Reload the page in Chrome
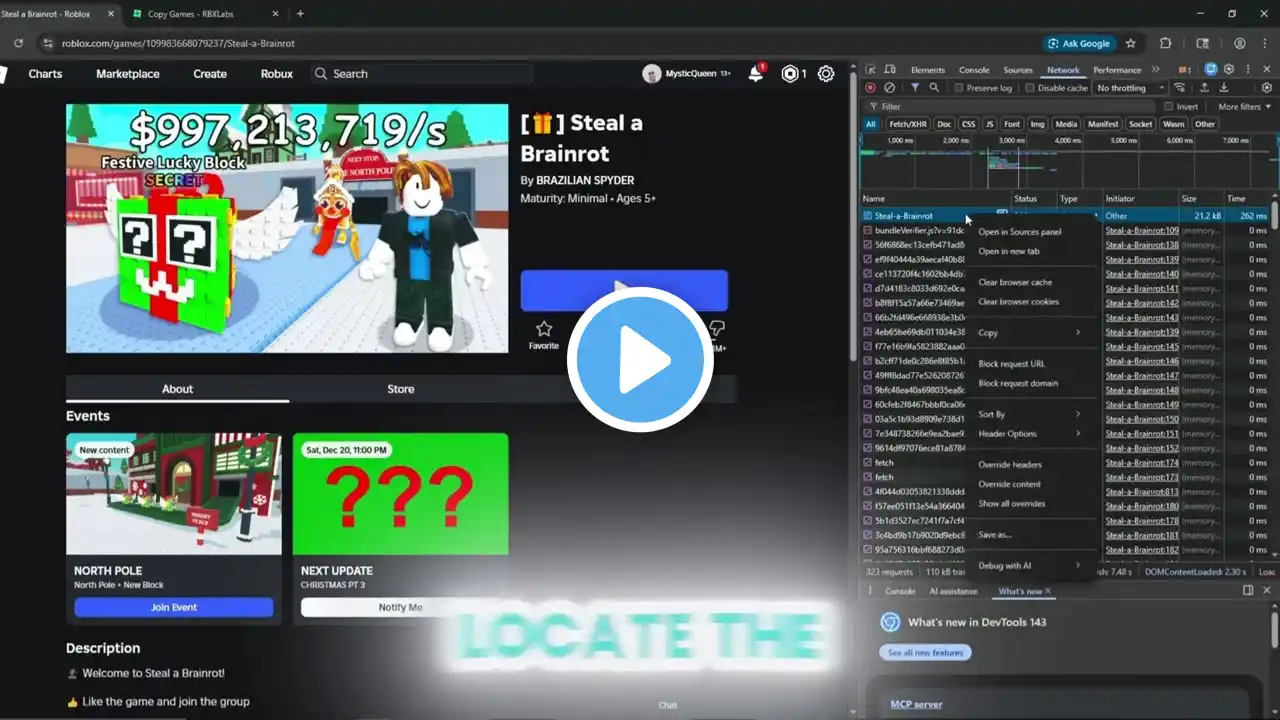 18,43
